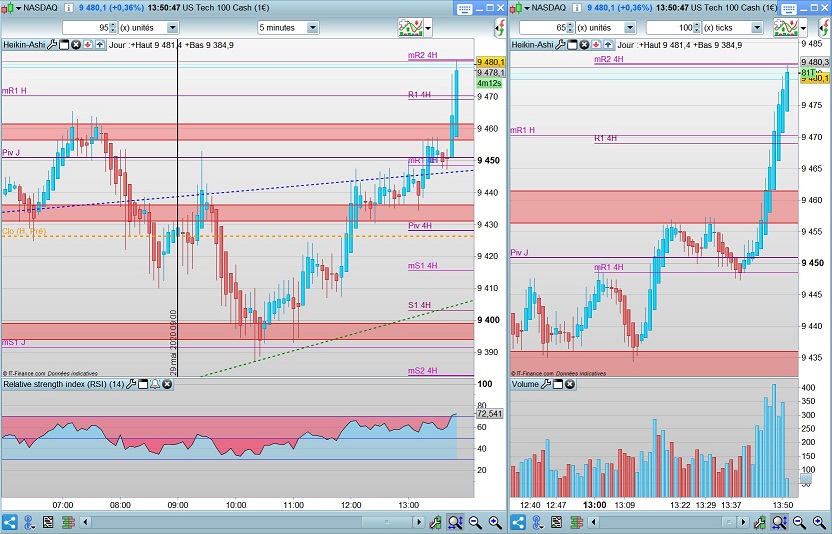This screenshot has width=832, height=534.
Task: Open Heikin-Ashi settings wrench in left chart
Action: [52, 45]
